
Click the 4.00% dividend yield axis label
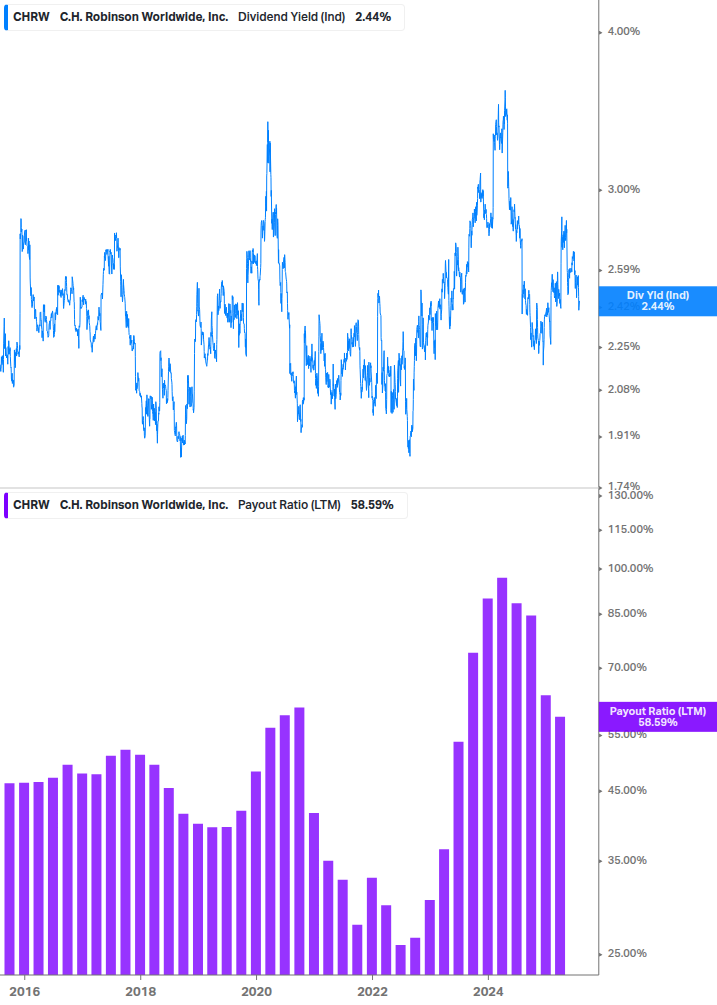click(x=623, y=31)
